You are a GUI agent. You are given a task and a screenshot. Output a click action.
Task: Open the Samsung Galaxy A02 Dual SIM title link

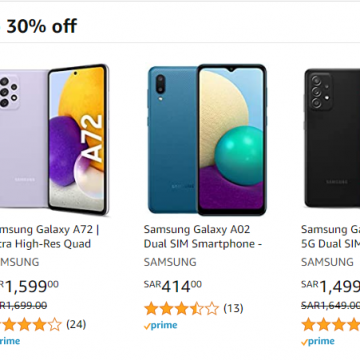[x=203, y=237]
